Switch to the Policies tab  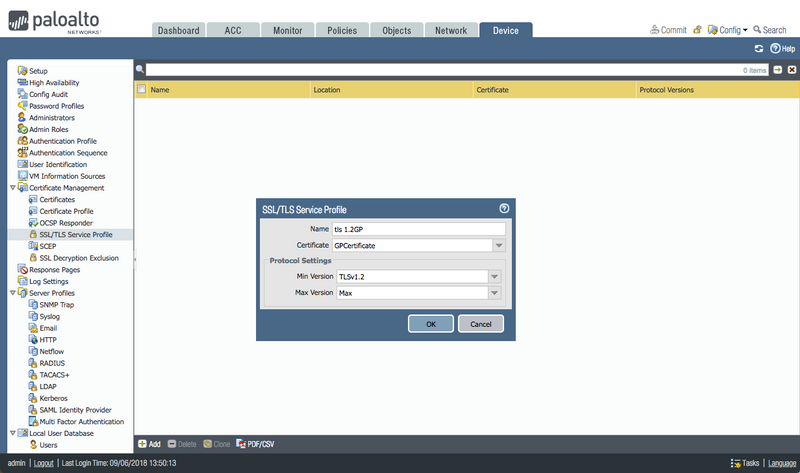pos(342,30)
